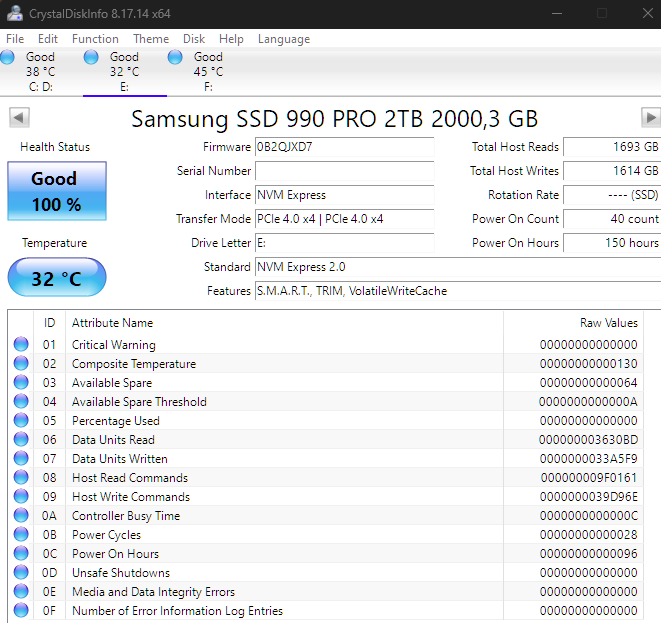
Task: Click the status circle for F: drive
Action: [175, 57]
